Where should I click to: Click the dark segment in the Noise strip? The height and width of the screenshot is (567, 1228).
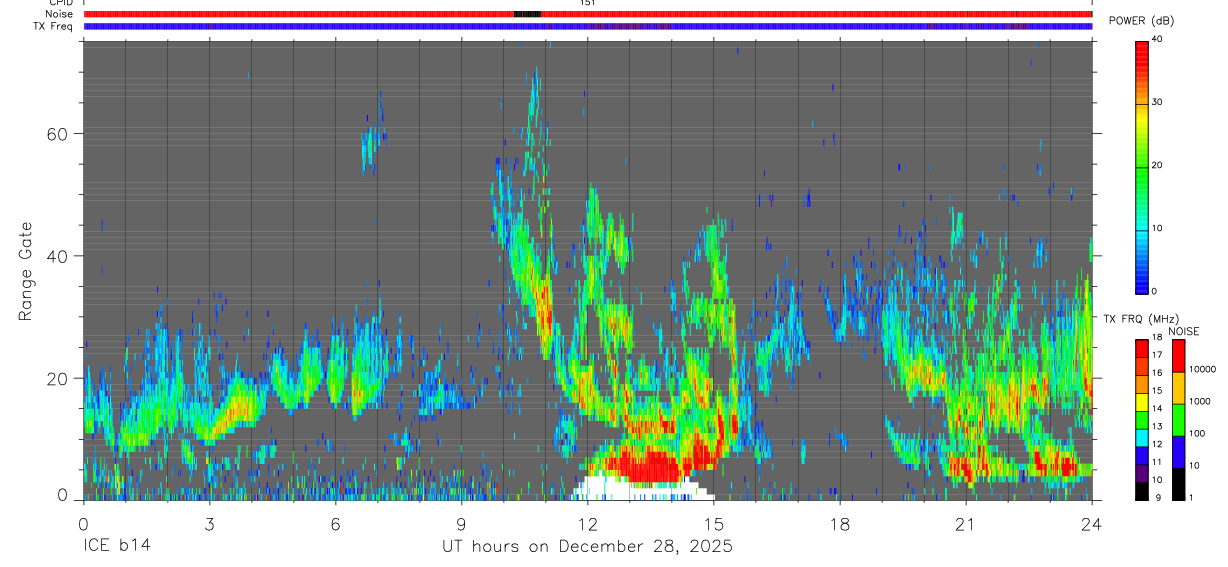pos(527,14)
